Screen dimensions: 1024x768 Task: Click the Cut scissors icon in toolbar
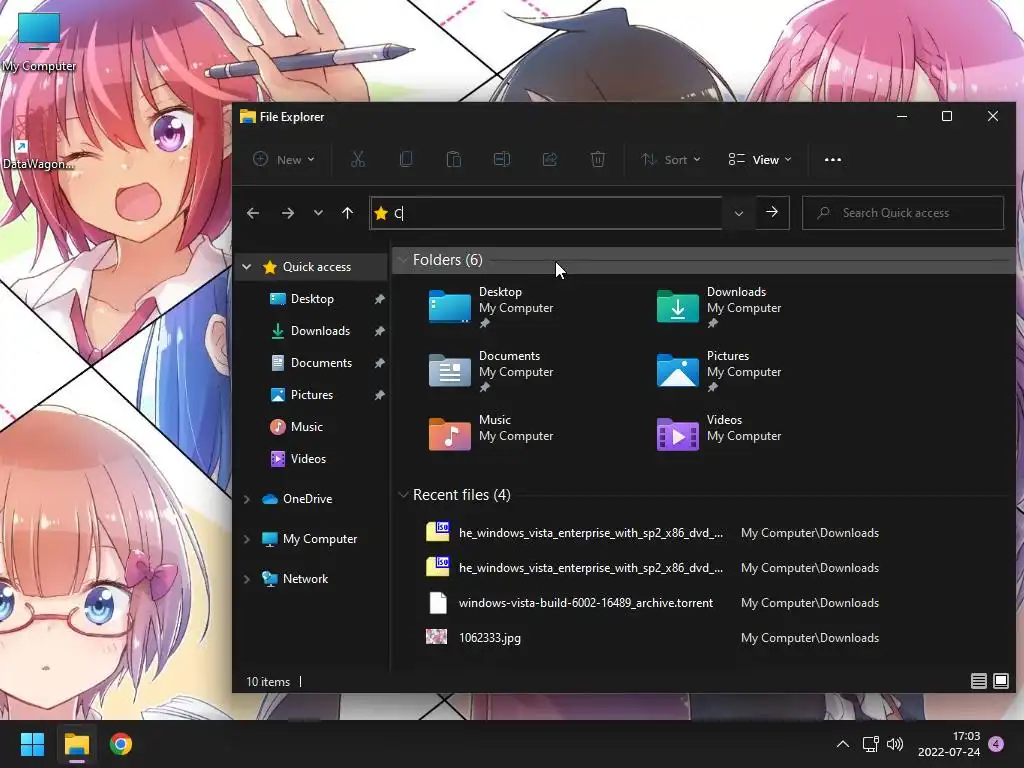[x=357, y=159]
